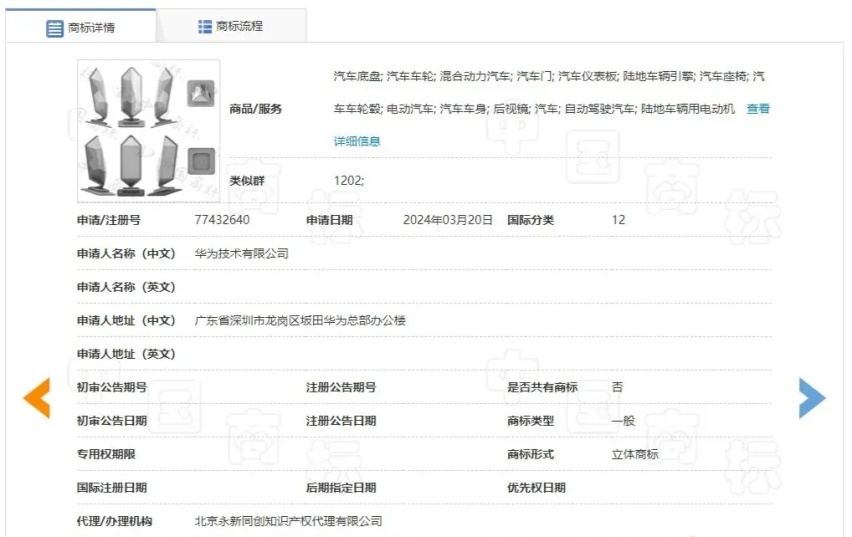Open the 查看 link in goods list
Screen dimensions: 852x537
(x=758, y=109)
